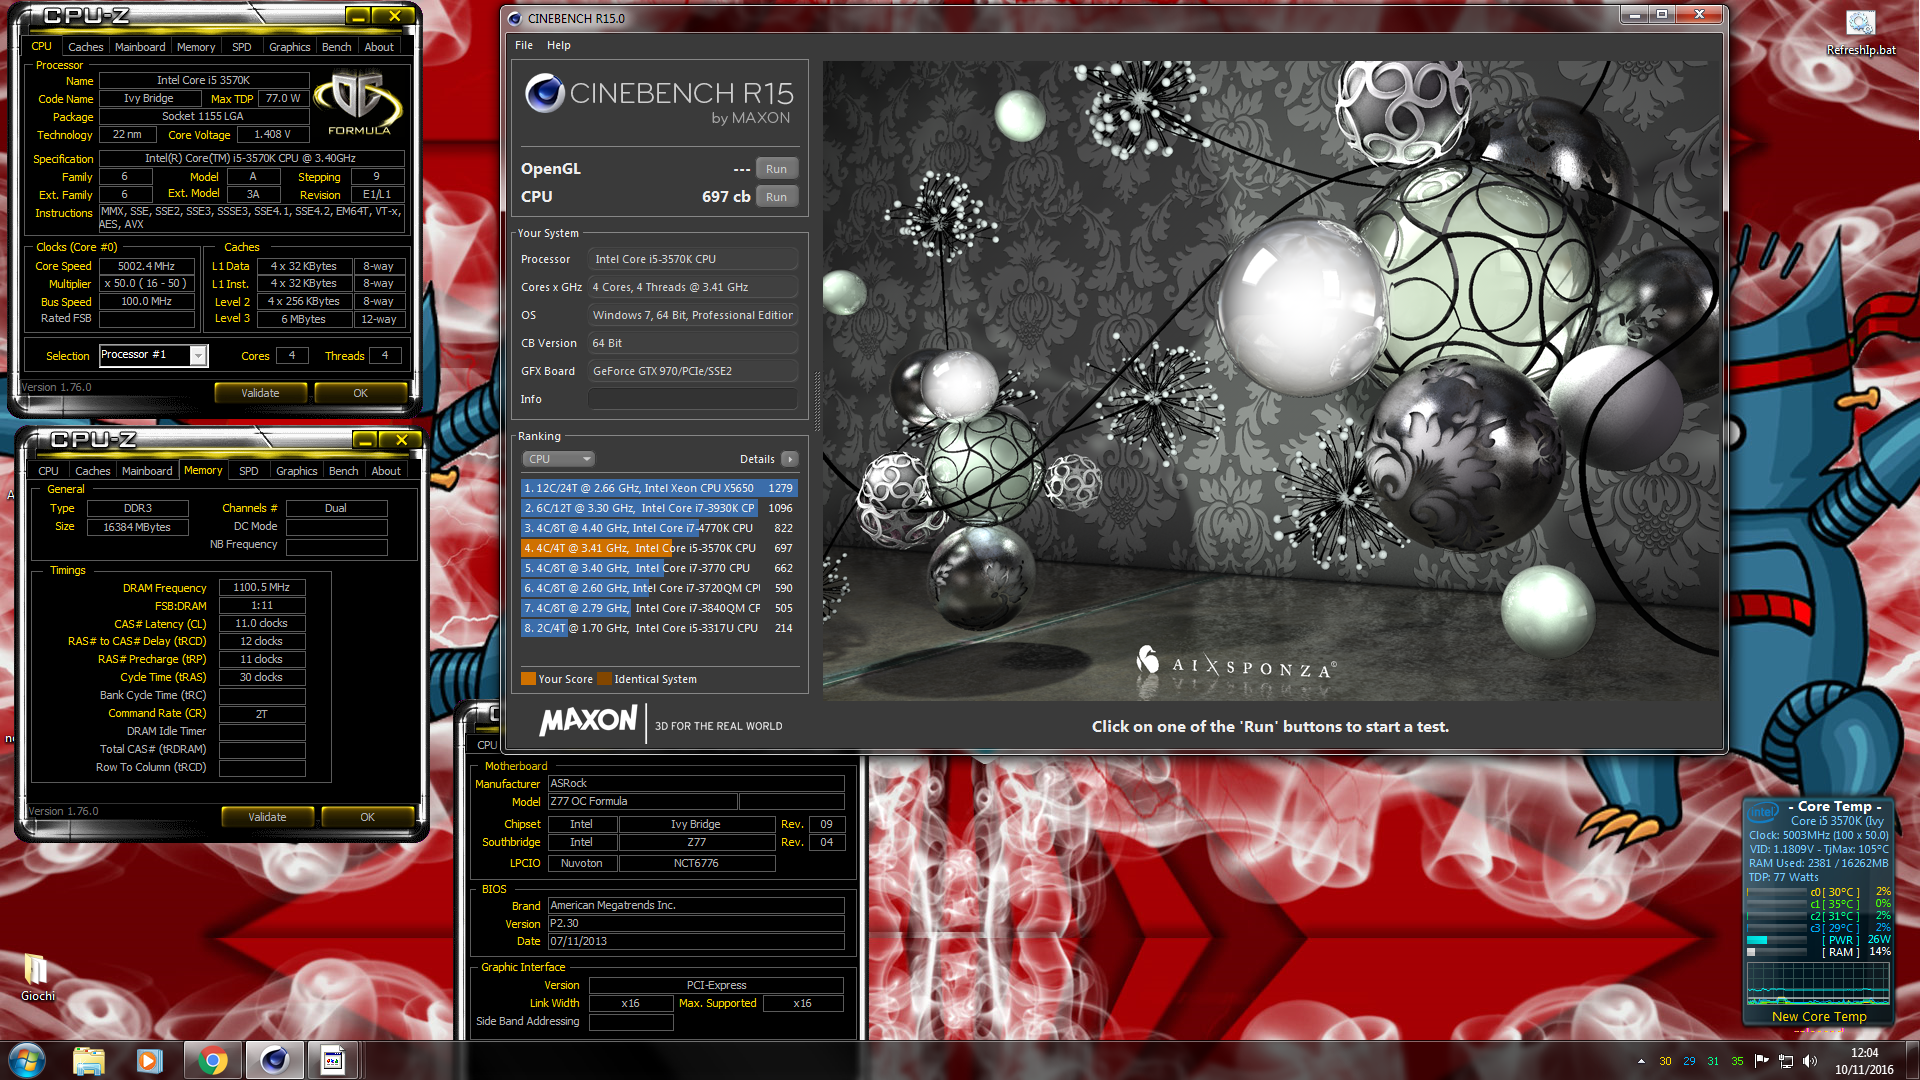Click Validate in CPU-Z Memory window
Image resolution: width=1920 pixels, height=1080 pixels.
point(267,817)
